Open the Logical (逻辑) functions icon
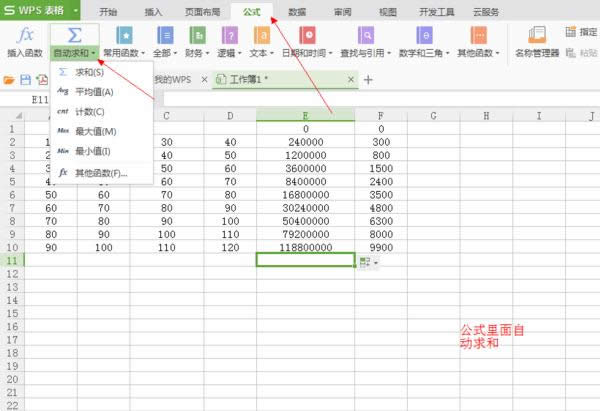 point(229,35)
